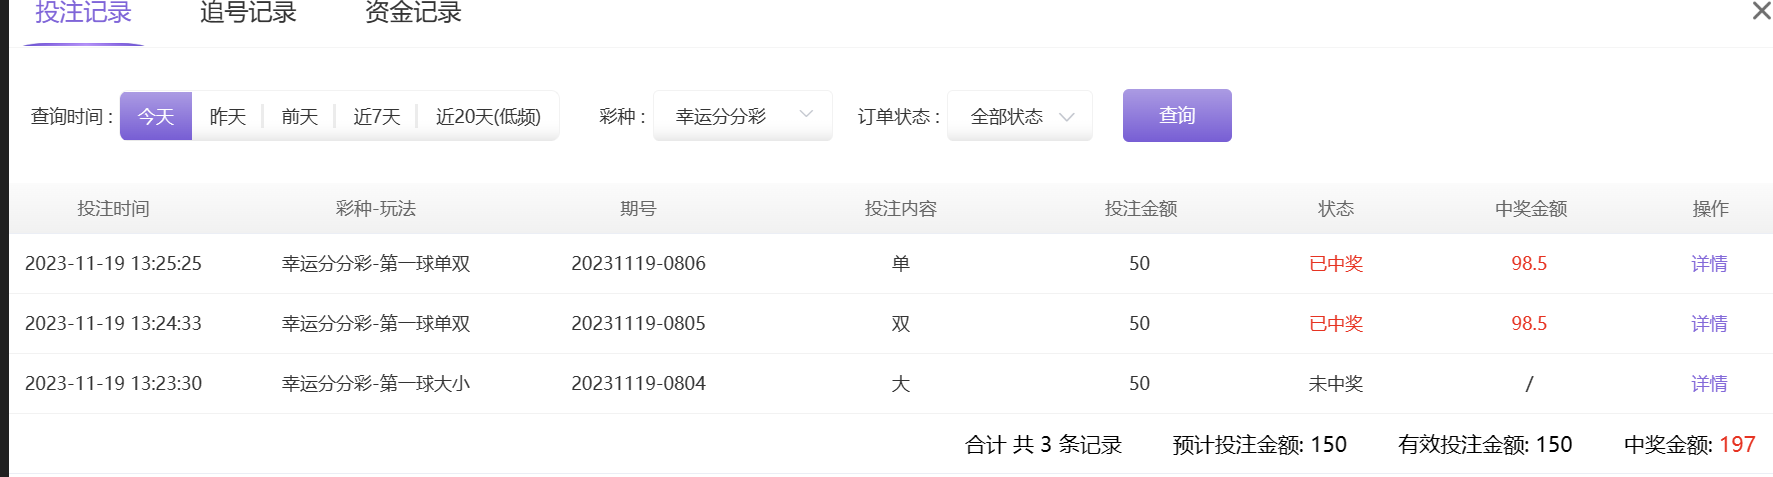Choose 近20天(低频) time filter
This screenshot has width=1773, height=477.
point(488,116)
